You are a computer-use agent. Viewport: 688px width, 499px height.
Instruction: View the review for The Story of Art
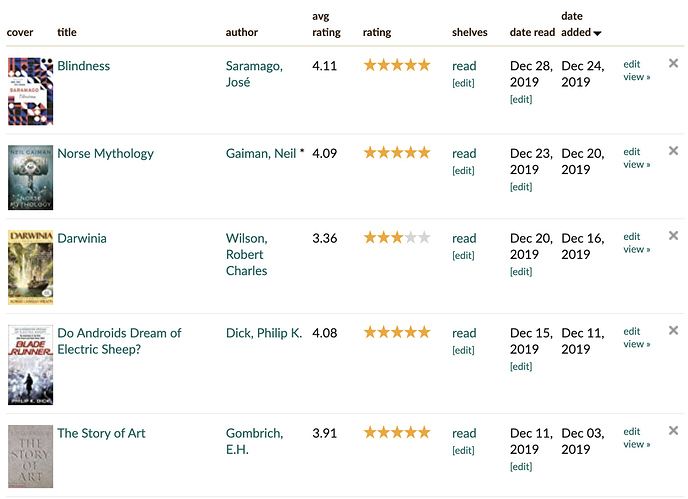tap(636, 444)
